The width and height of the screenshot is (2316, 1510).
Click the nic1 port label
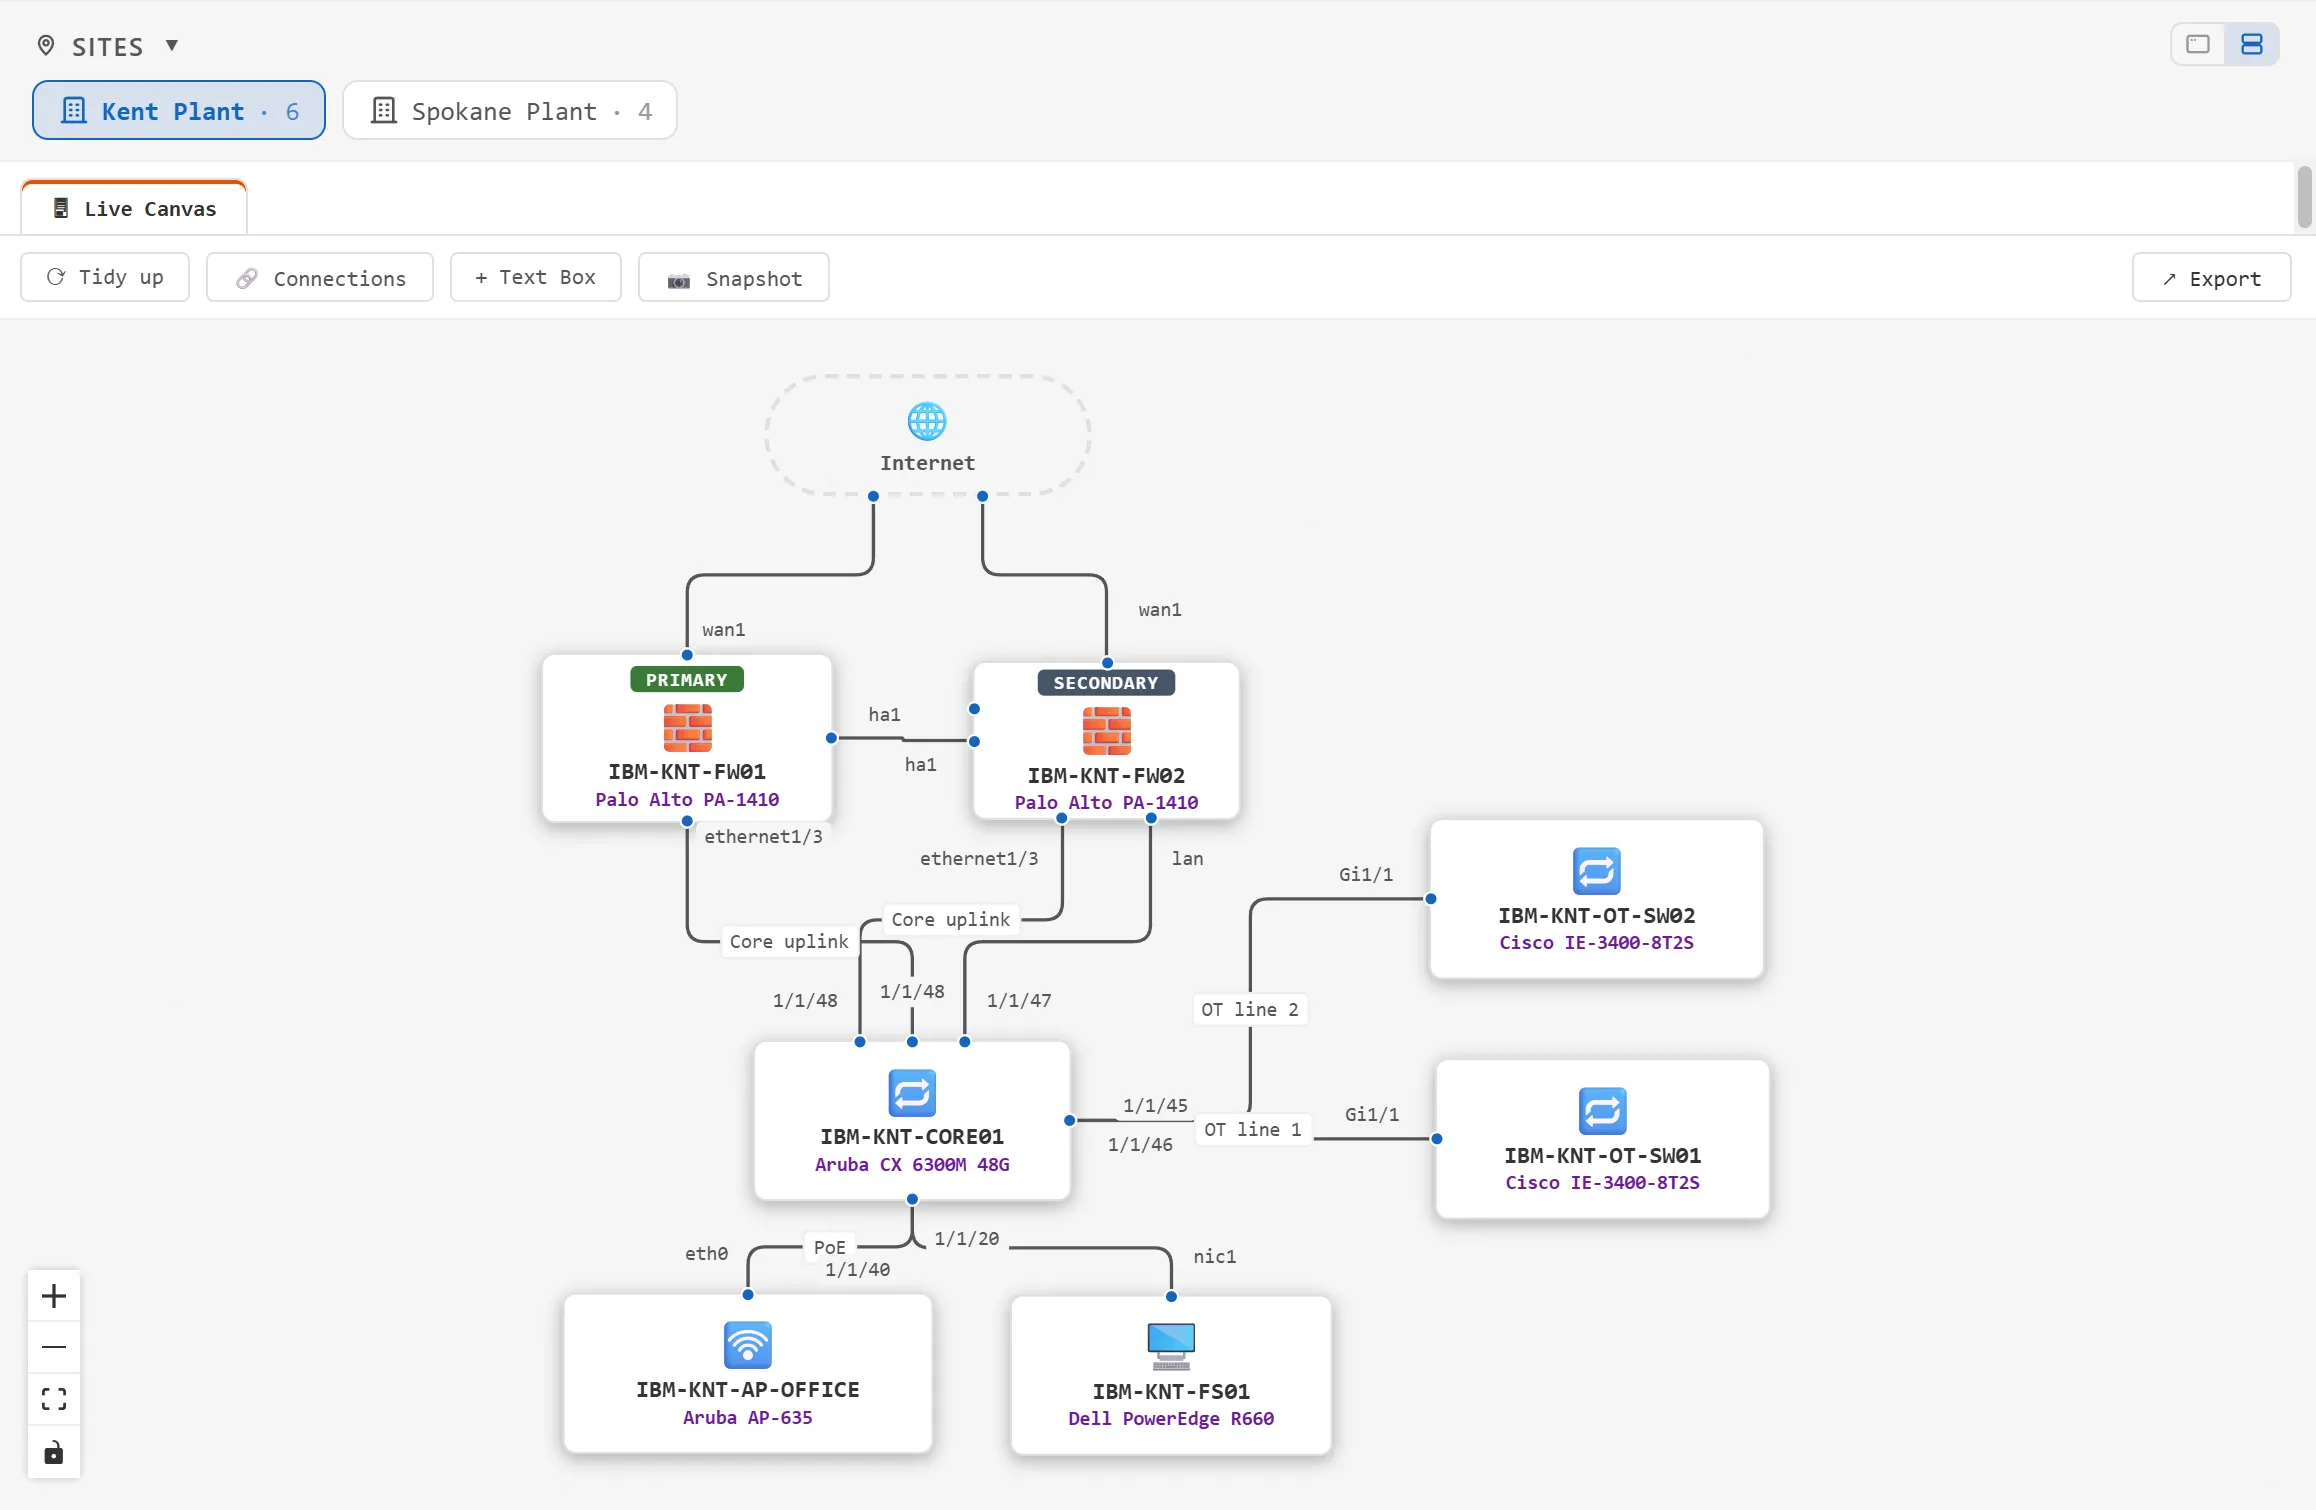point(1215,1256)
